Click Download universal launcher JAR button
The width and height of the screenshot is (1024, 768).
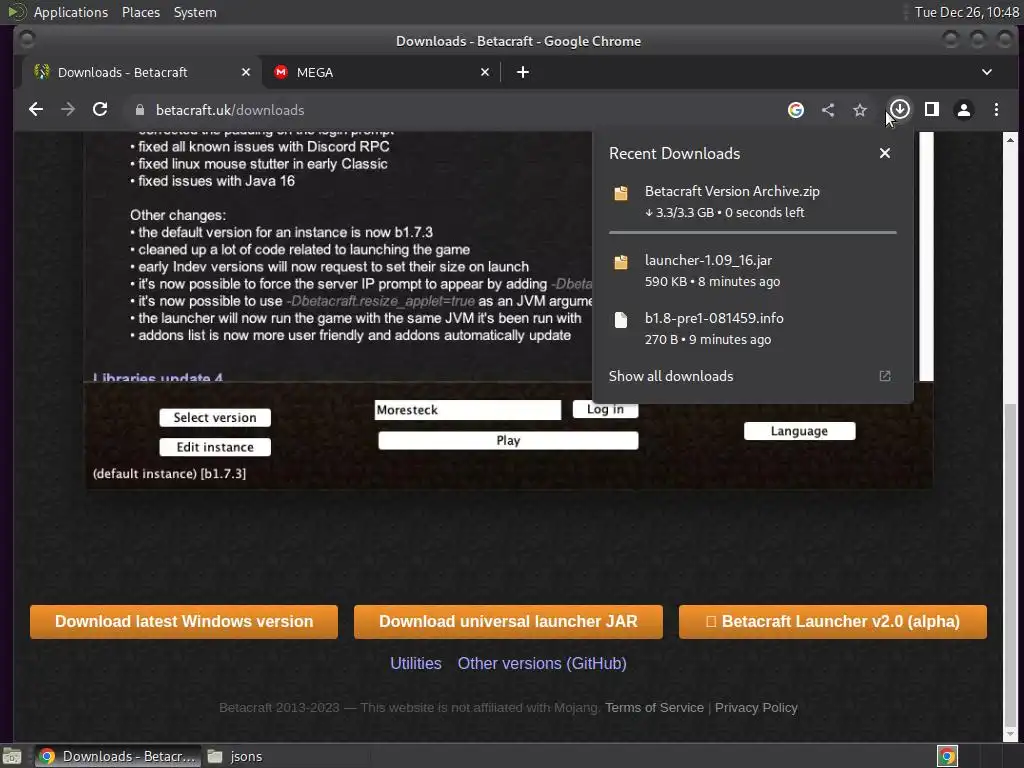pyautogui.click(x=508, y=622)
